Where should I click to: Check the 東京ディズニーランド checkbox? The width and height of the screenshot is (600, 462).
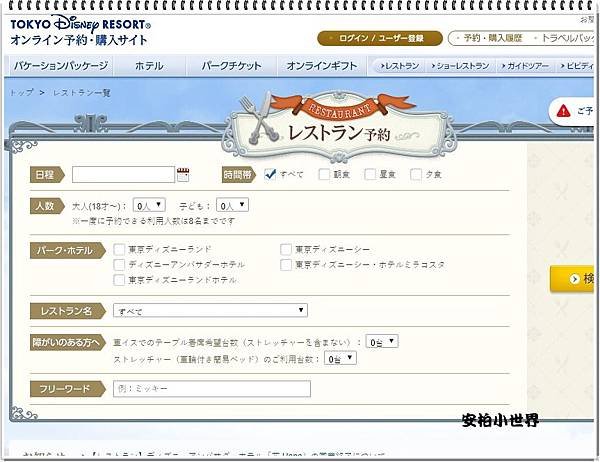click(x=119, y=250)
